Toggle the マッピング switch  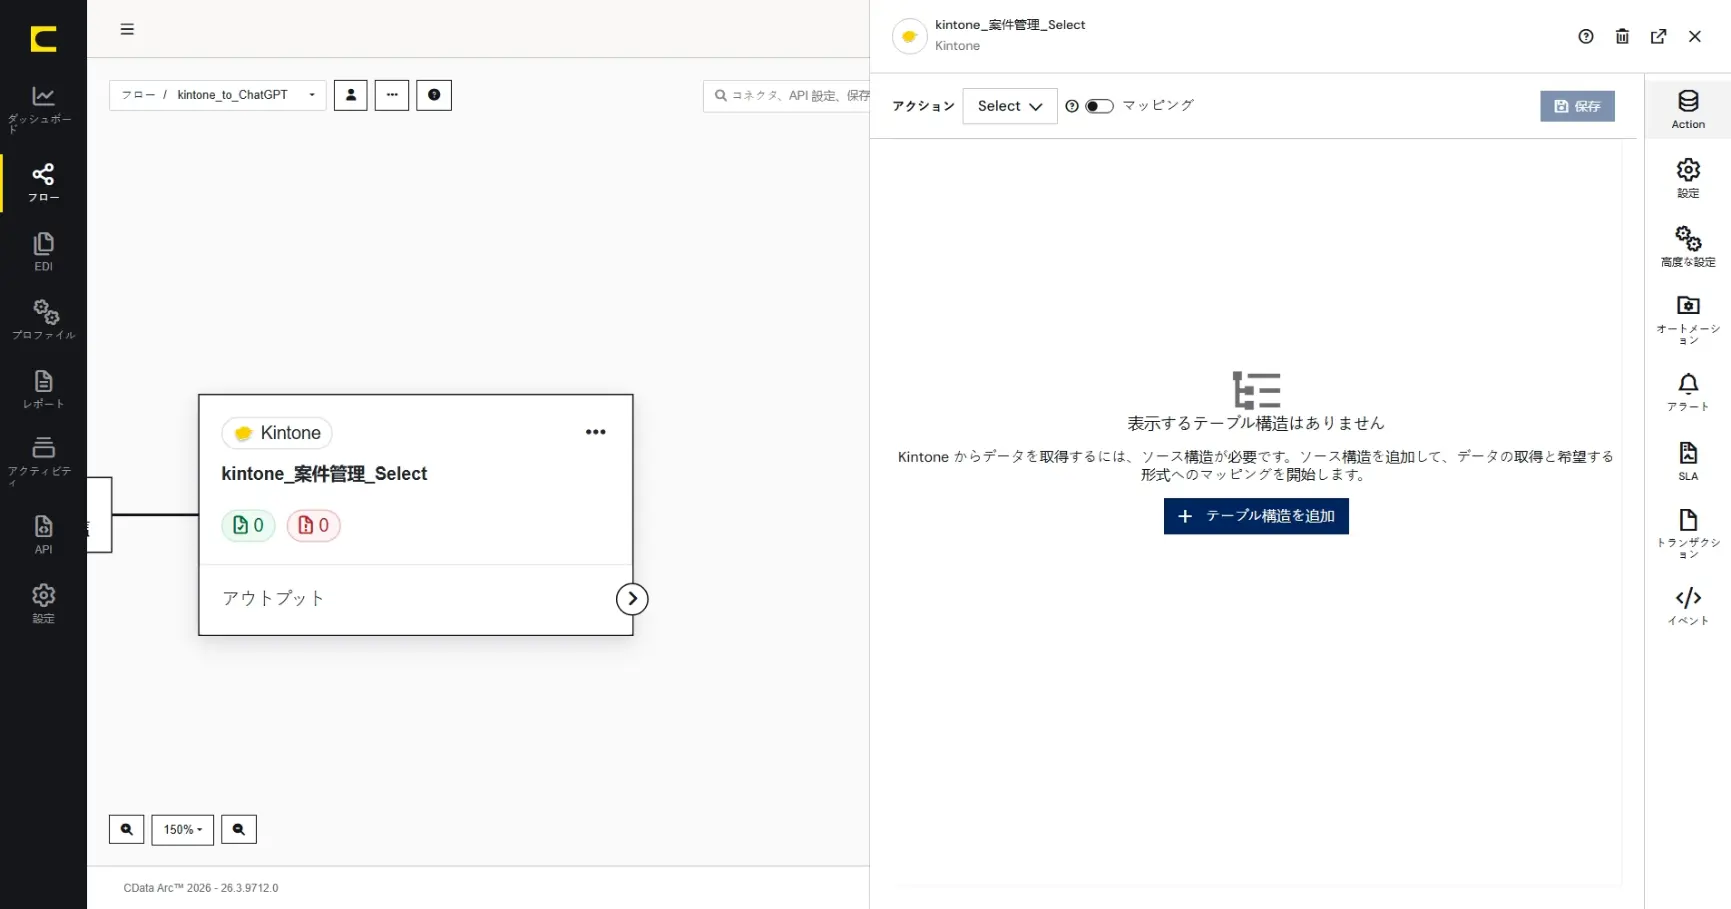click(1099, 106)
